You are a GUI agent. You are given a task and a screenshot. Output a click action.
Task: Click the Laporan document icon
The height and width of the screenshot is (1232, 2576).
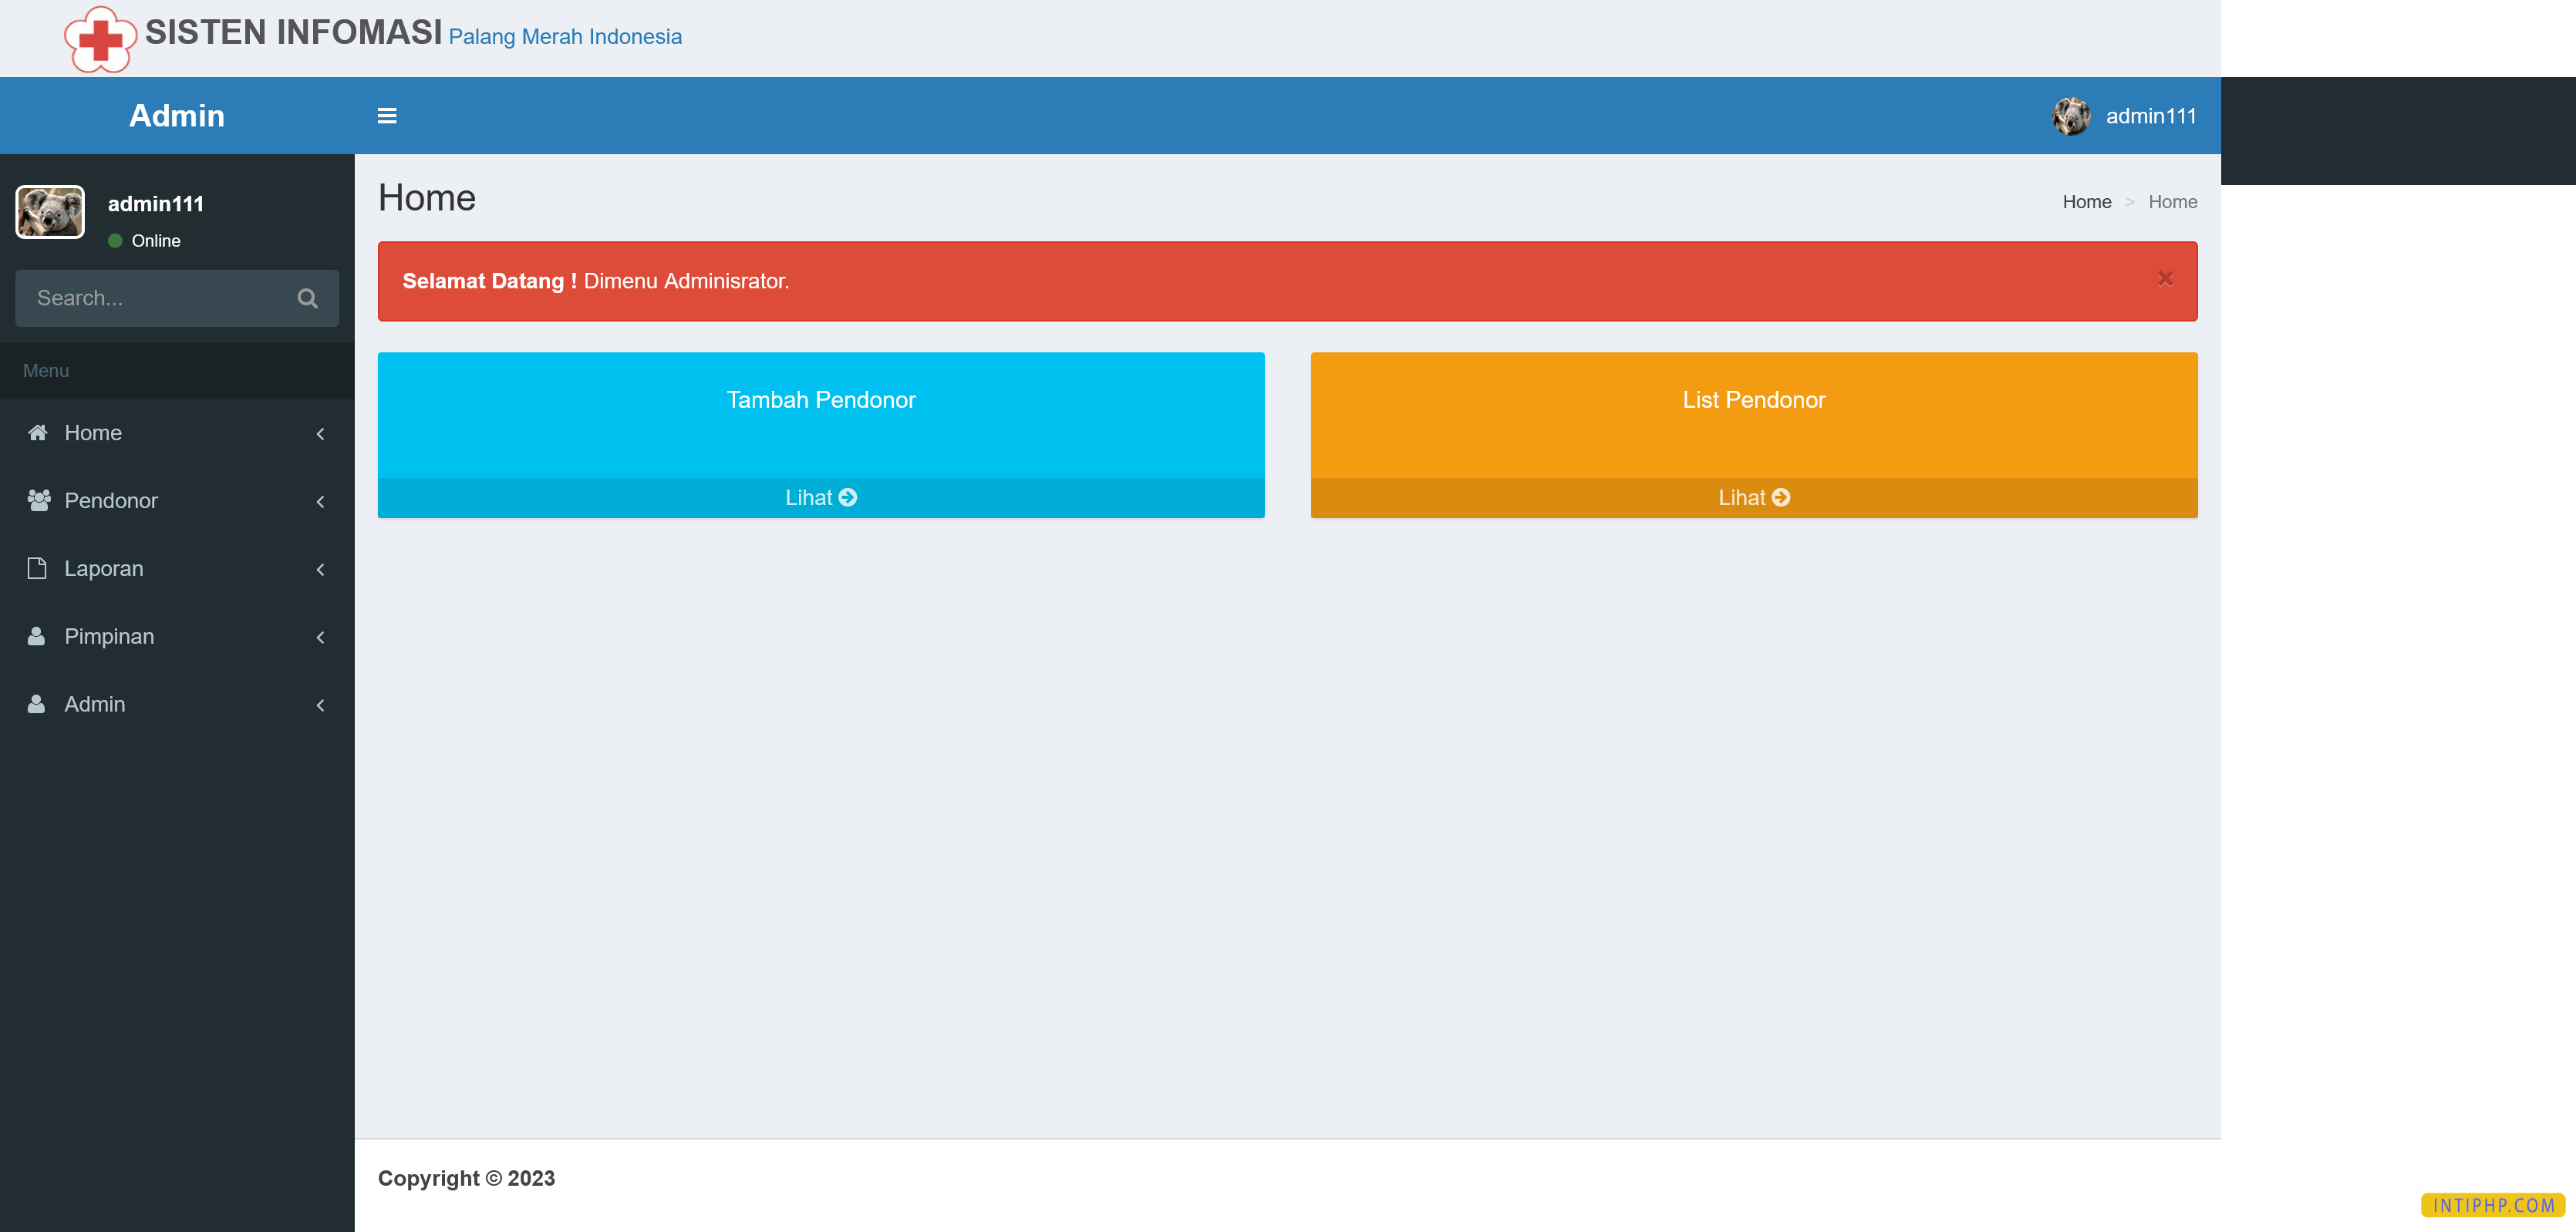37,568
